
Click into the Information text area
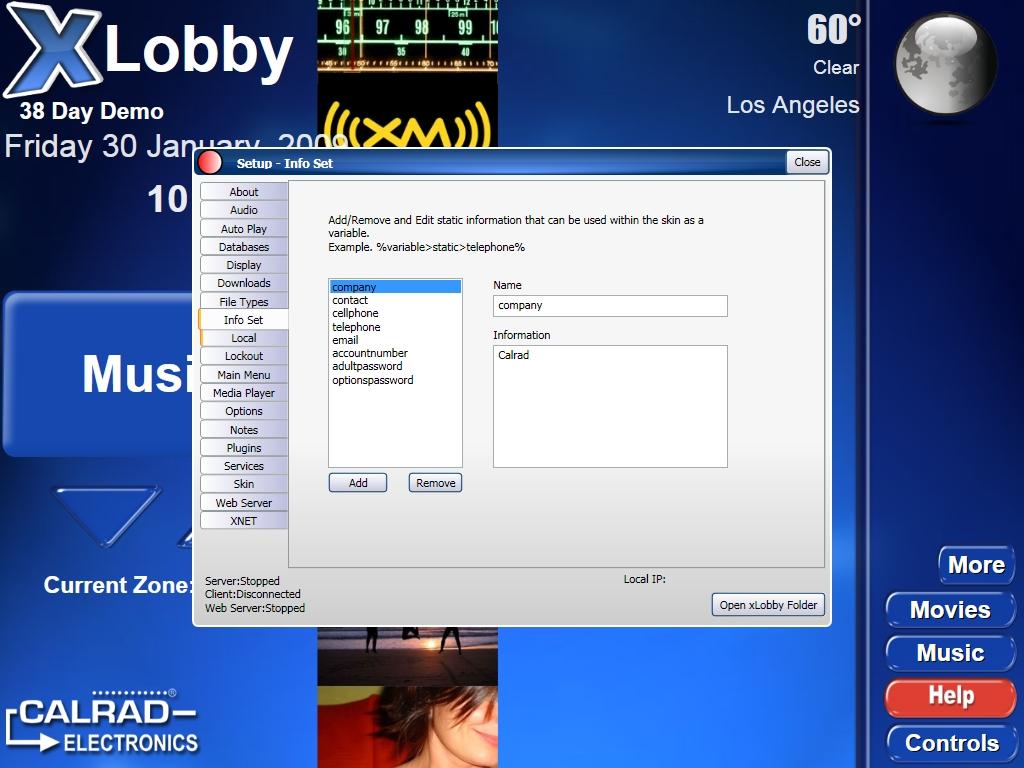[x=610, y=406]
